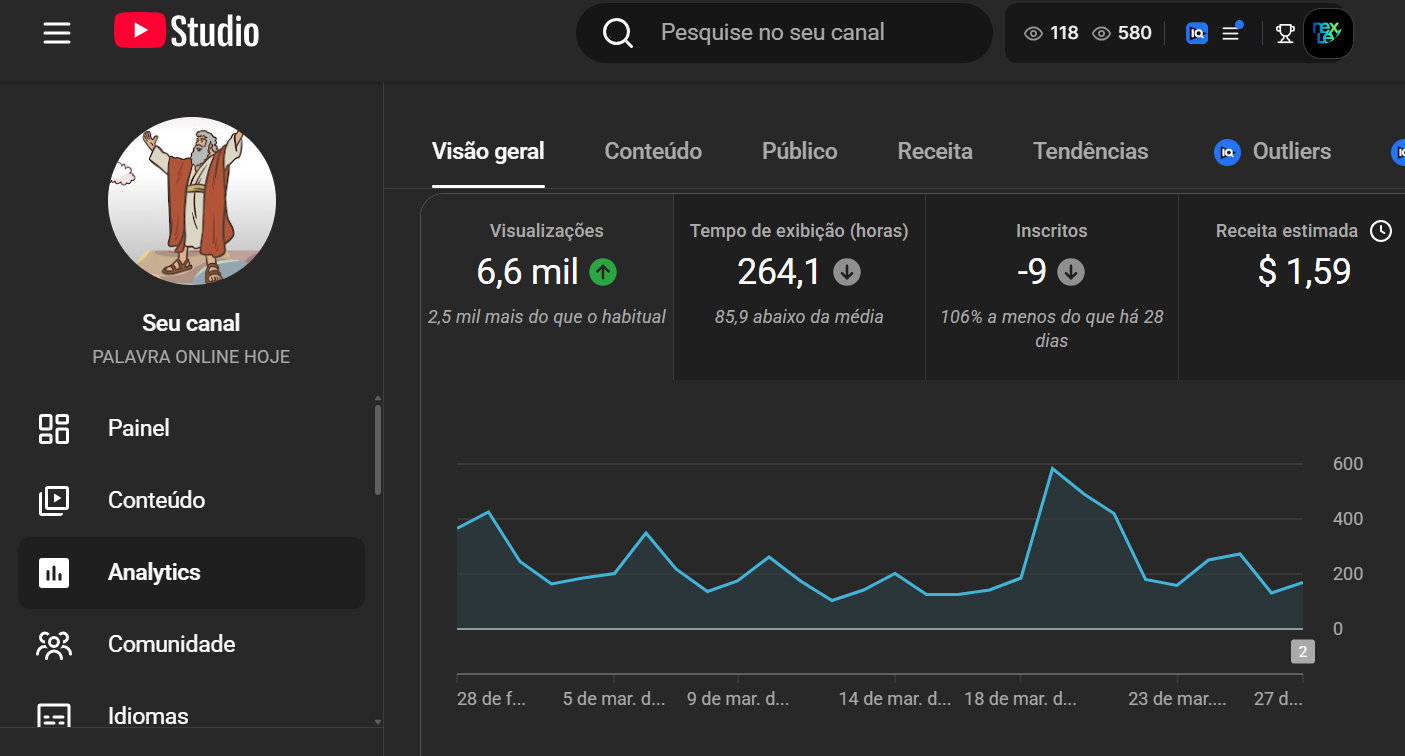Click the trophy icon in the top bar
Screen dimensions: 1405x756
[1285, 34]
